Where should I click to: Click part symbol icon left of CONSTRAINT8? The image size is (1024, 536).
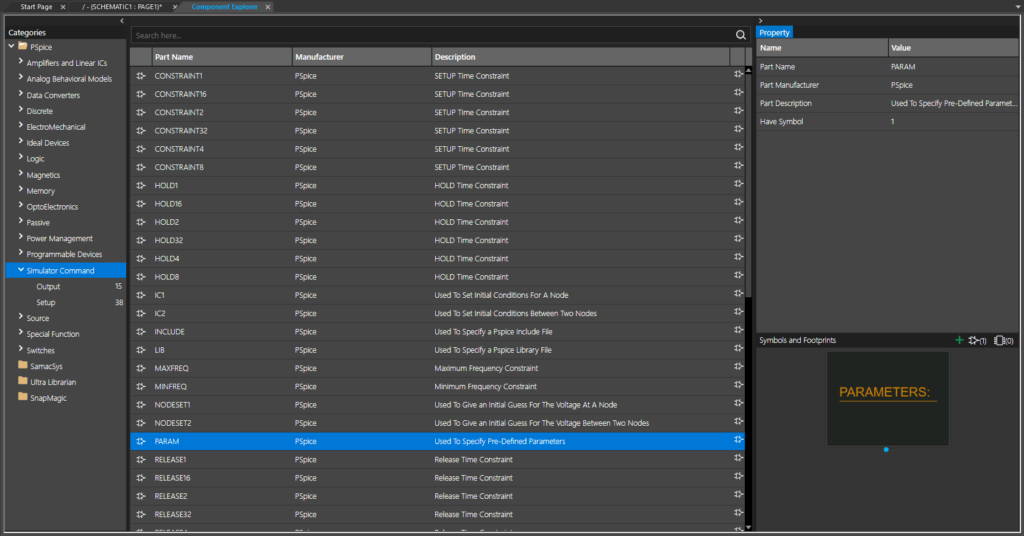[x=140, y=167]
